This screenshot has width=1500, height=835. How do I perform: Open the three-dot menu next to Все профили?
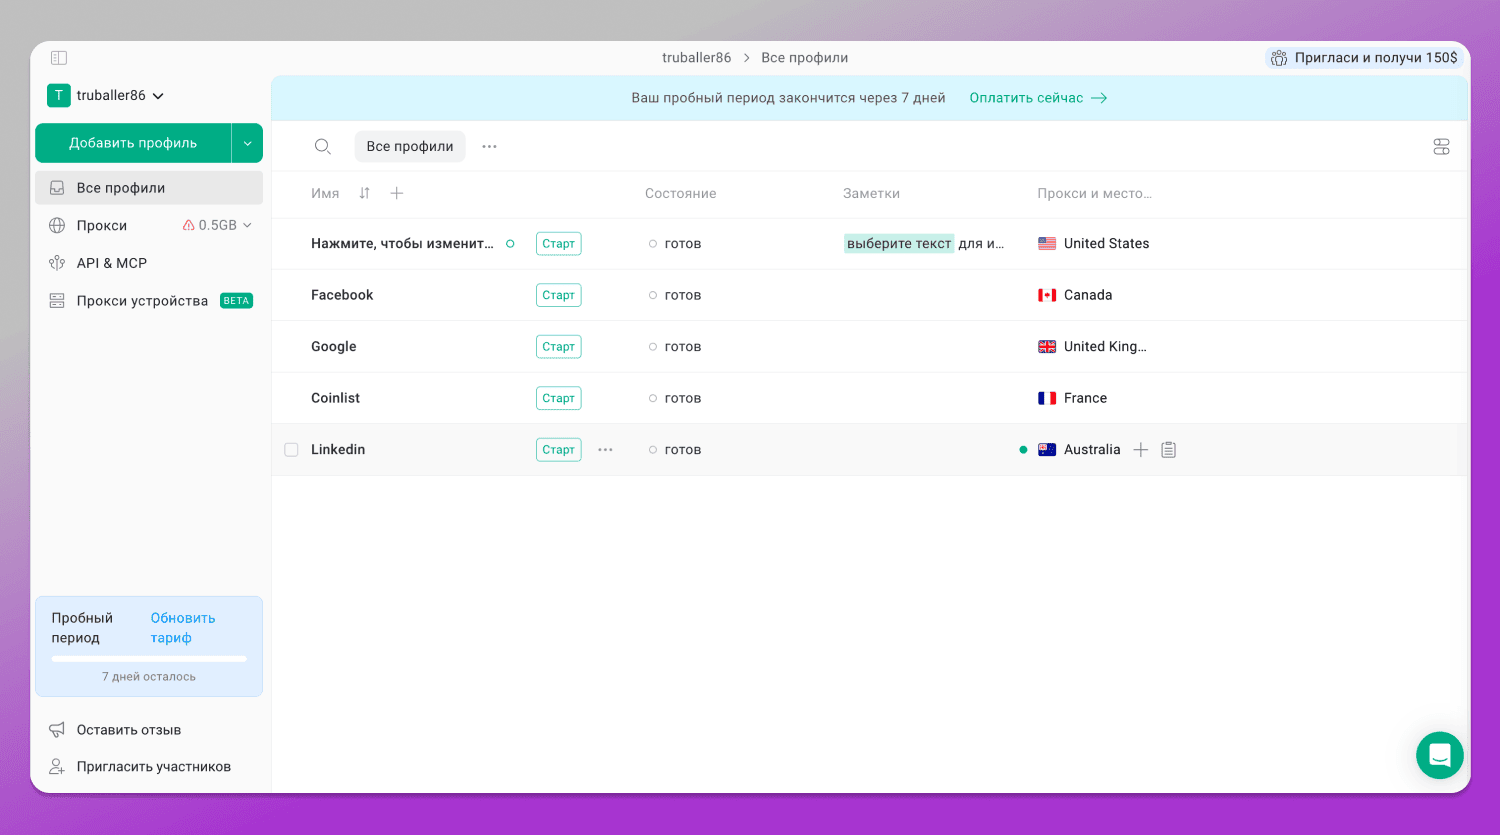tap(489, 146)
